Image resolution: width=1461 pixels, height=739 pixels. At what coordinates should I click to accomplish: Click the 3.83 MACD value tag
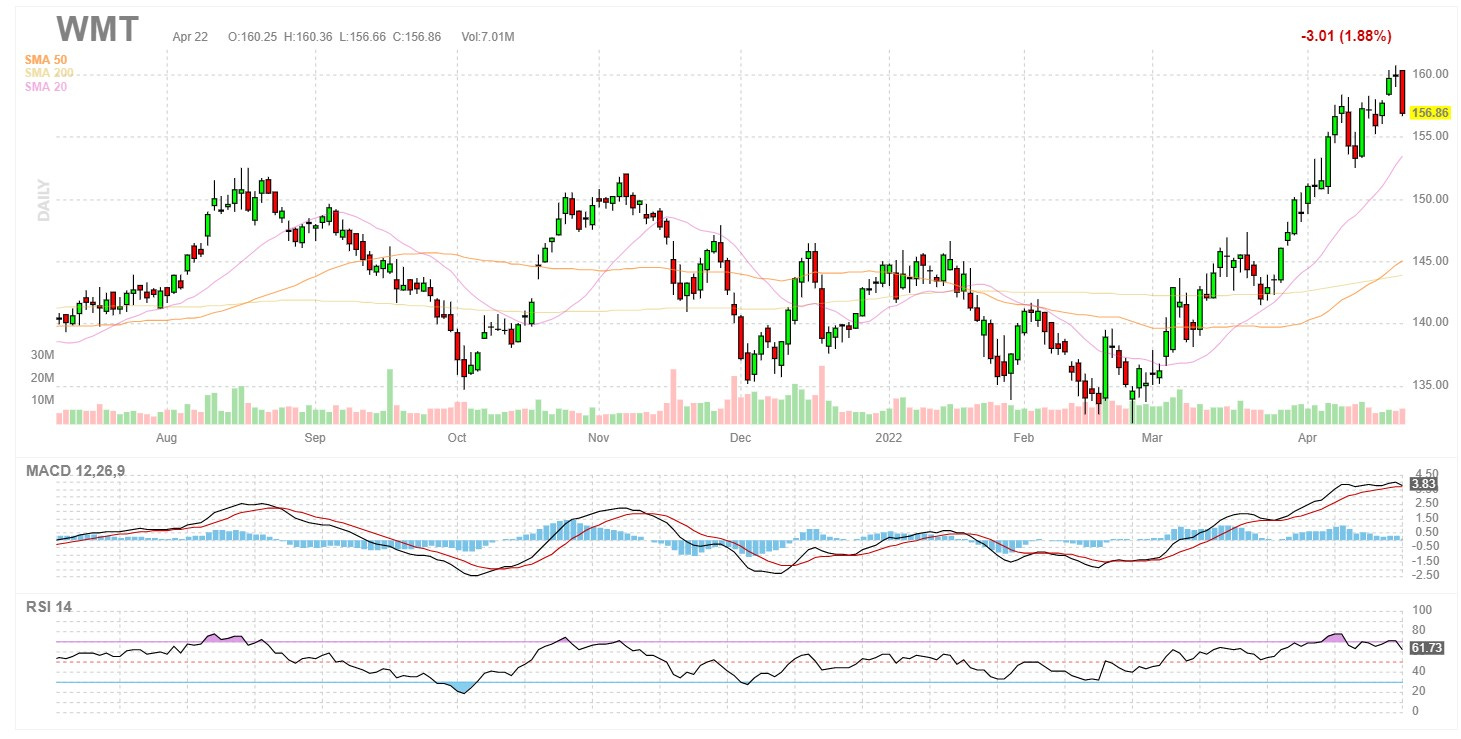1423,484
